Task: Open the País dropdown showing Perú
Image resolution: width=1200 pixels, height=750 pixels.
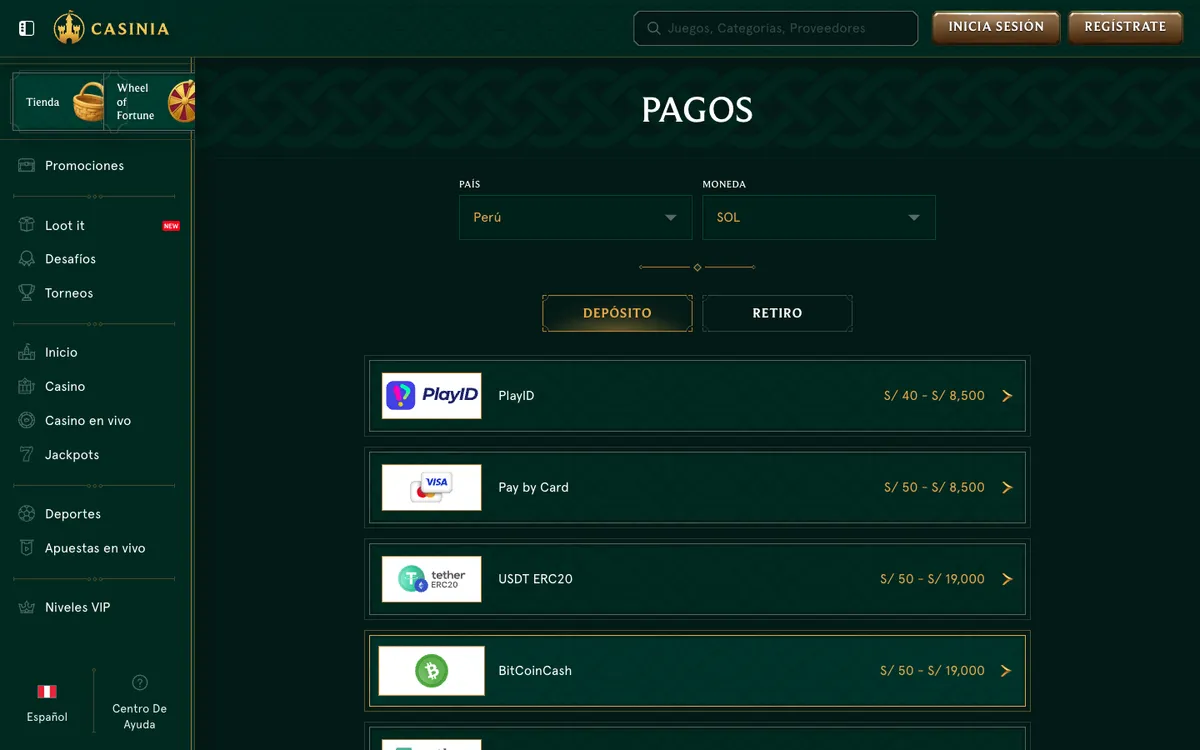Action: click(x=575, y=217)
